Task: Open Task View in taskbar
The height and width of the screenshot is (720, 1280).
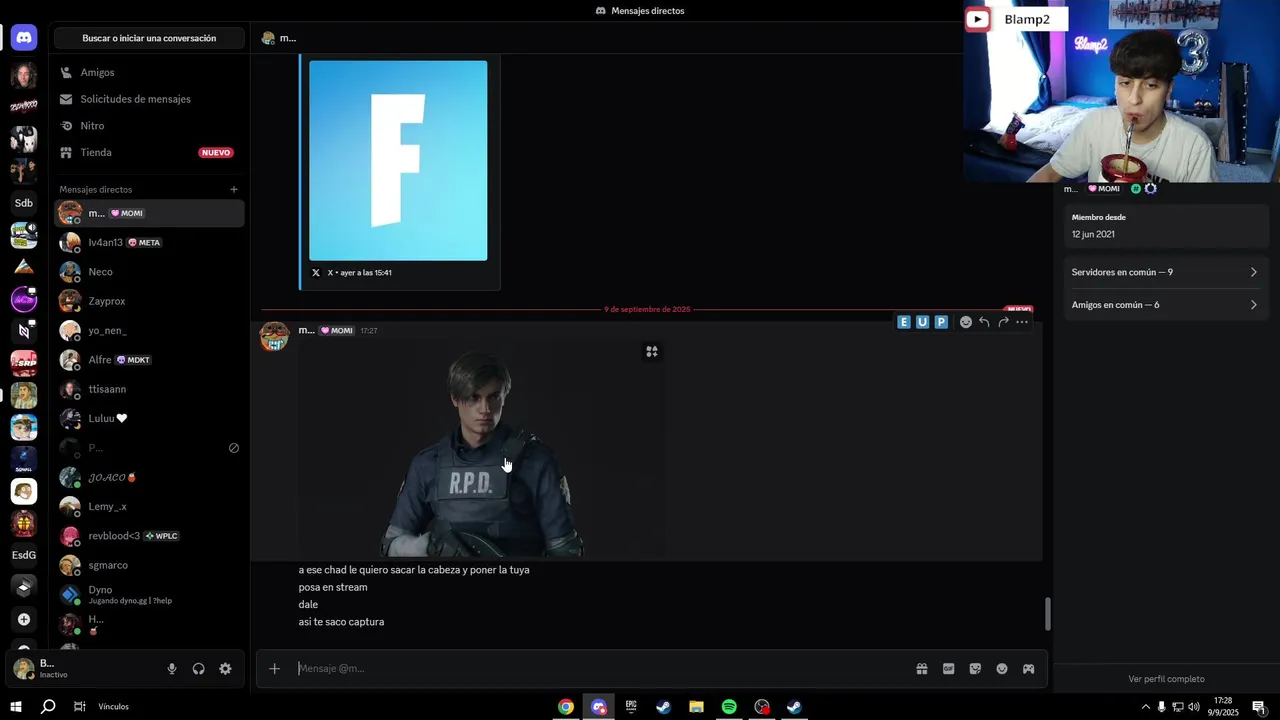Action: click(x=79, y=706)
